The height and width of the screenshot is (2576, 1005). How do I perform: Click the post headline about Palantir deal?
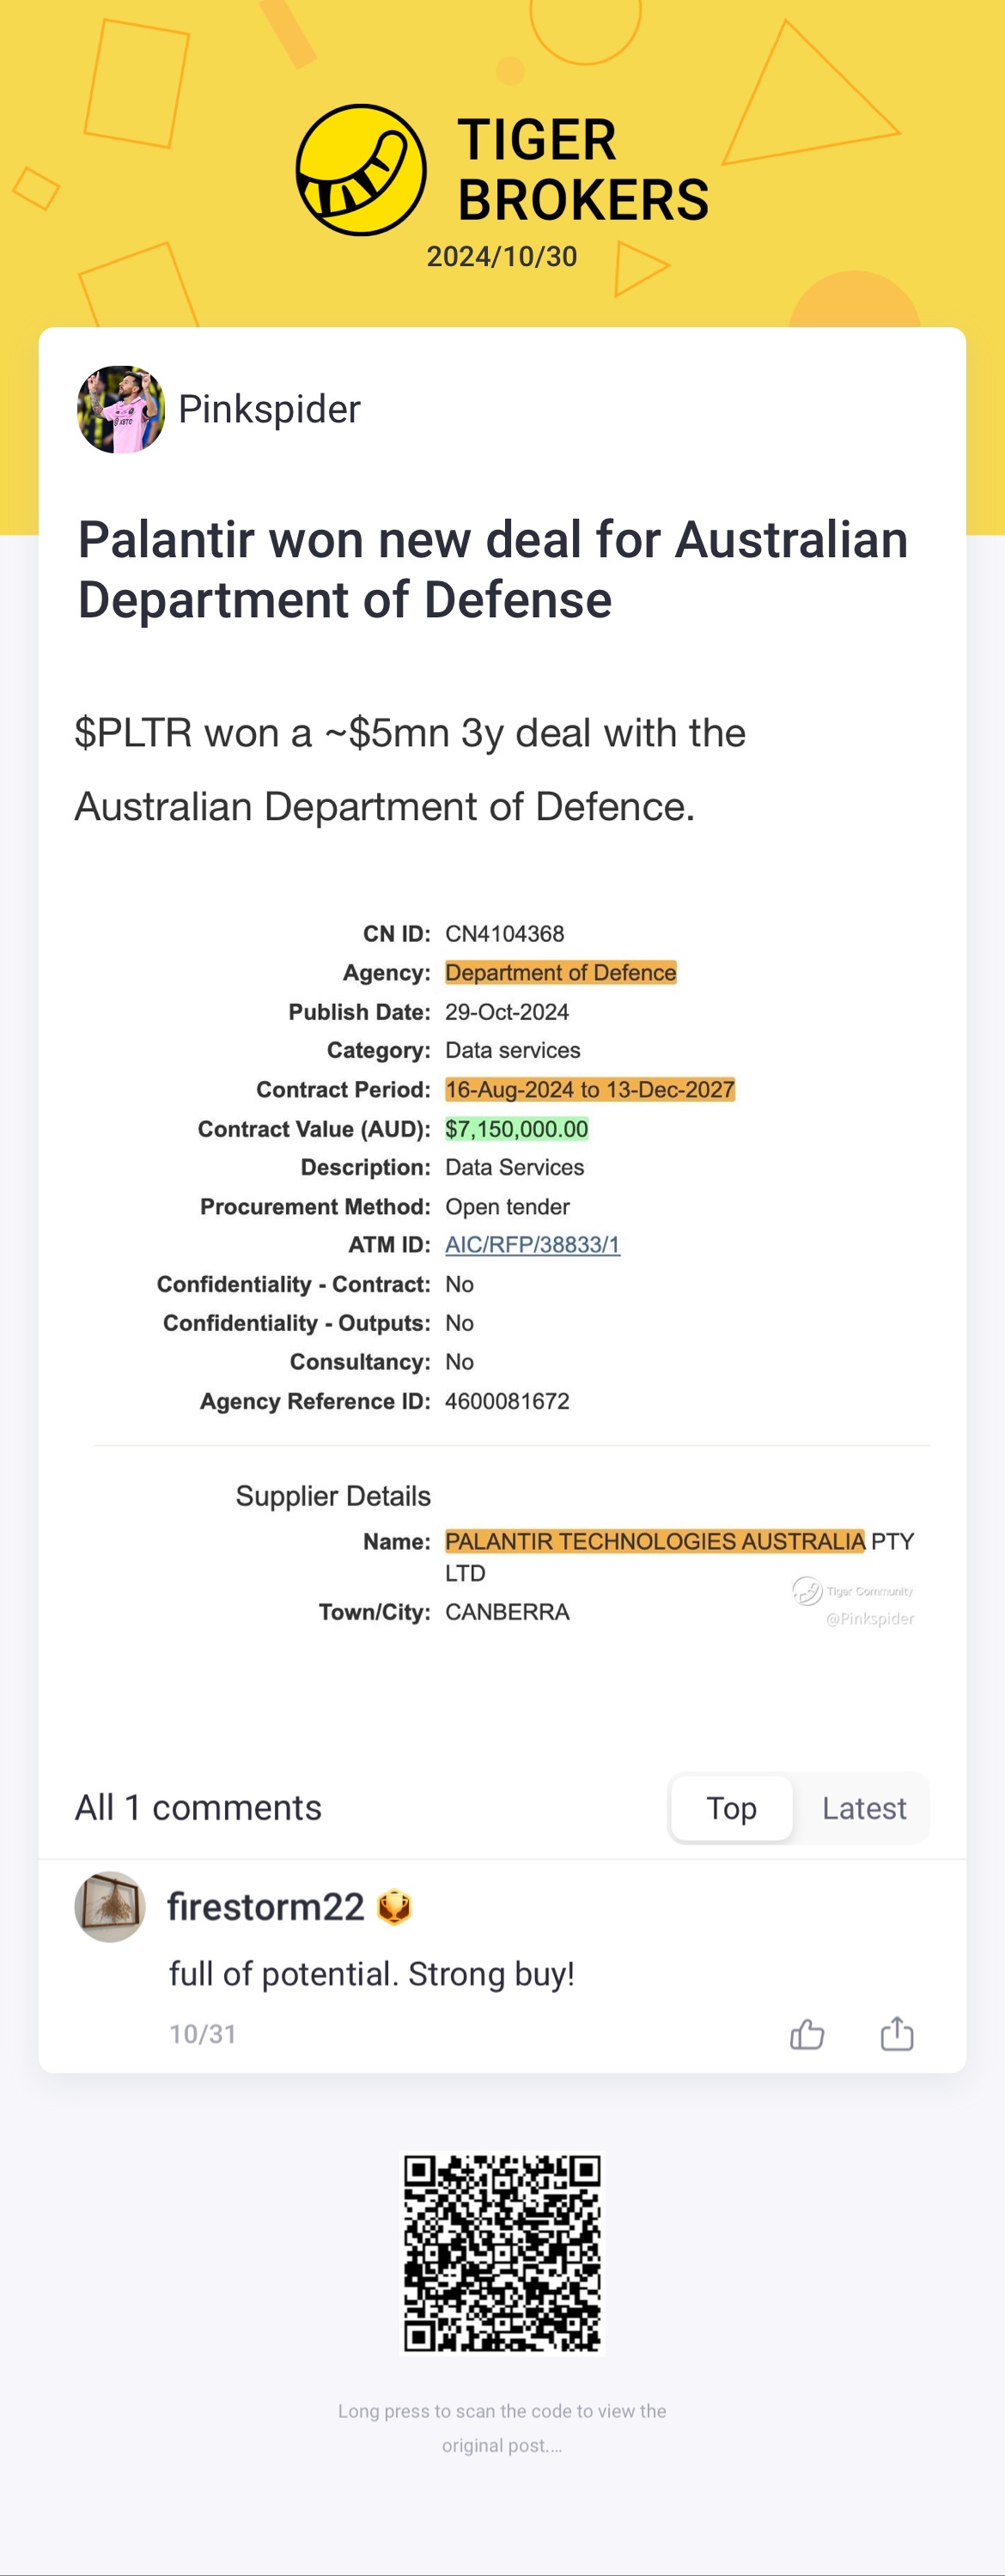click(492, 569)
